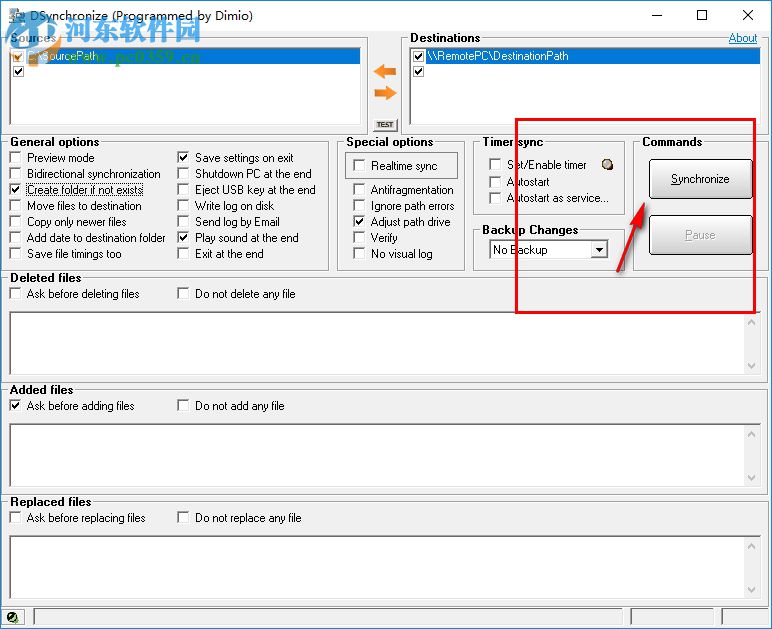Screen dimensions: 772x629
Task: Check Ask before replacing files
Action: click(16, 517)
